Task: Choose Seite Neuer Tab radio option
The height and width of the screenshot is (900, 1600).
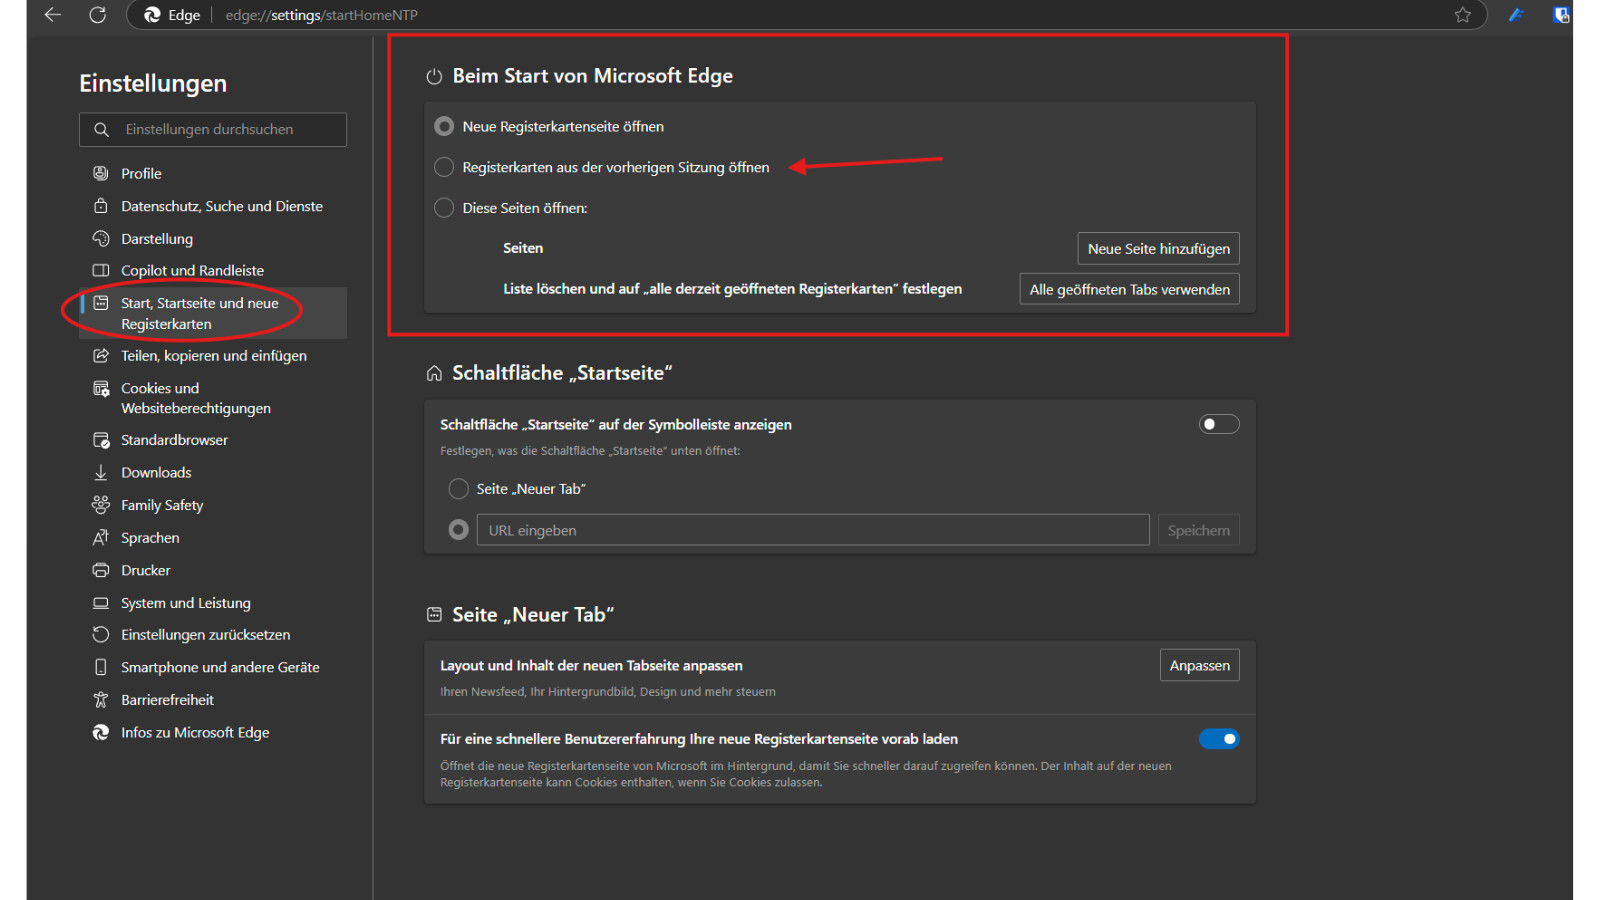Action: 459,489
